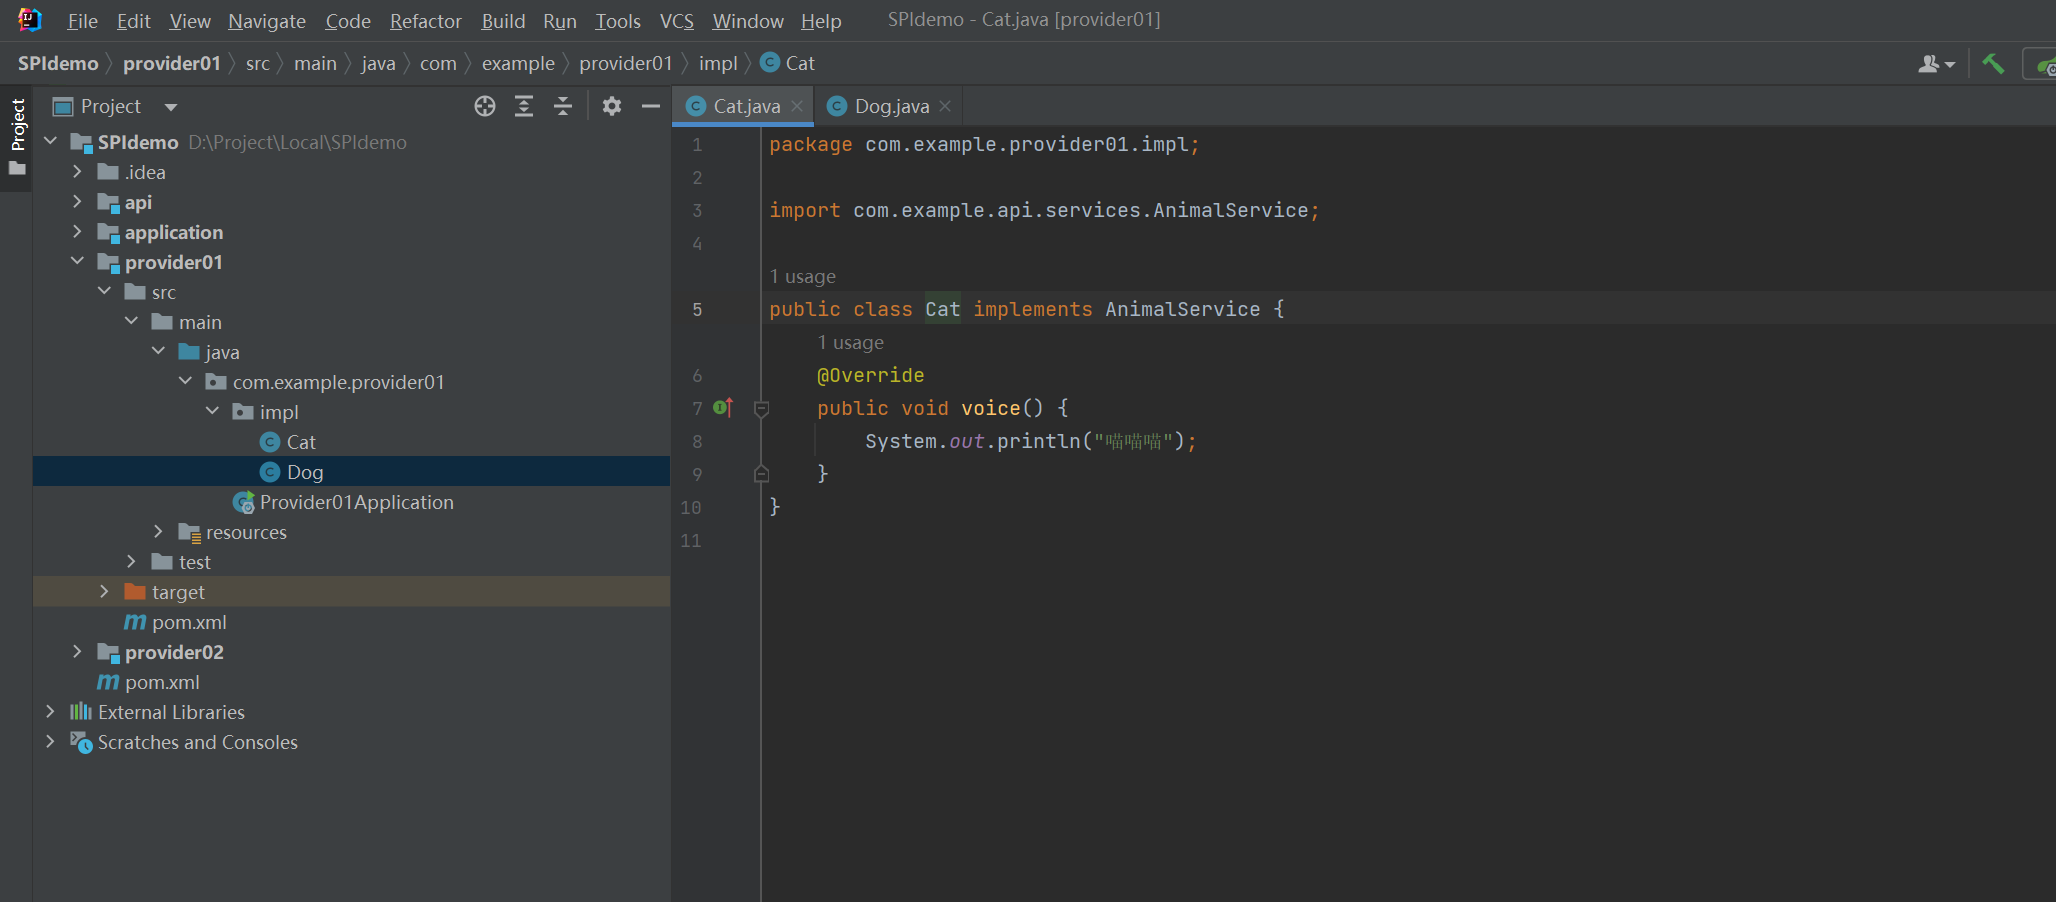Select Provider01Application in project tree
Screen dimensions: 2056x902
356,502
